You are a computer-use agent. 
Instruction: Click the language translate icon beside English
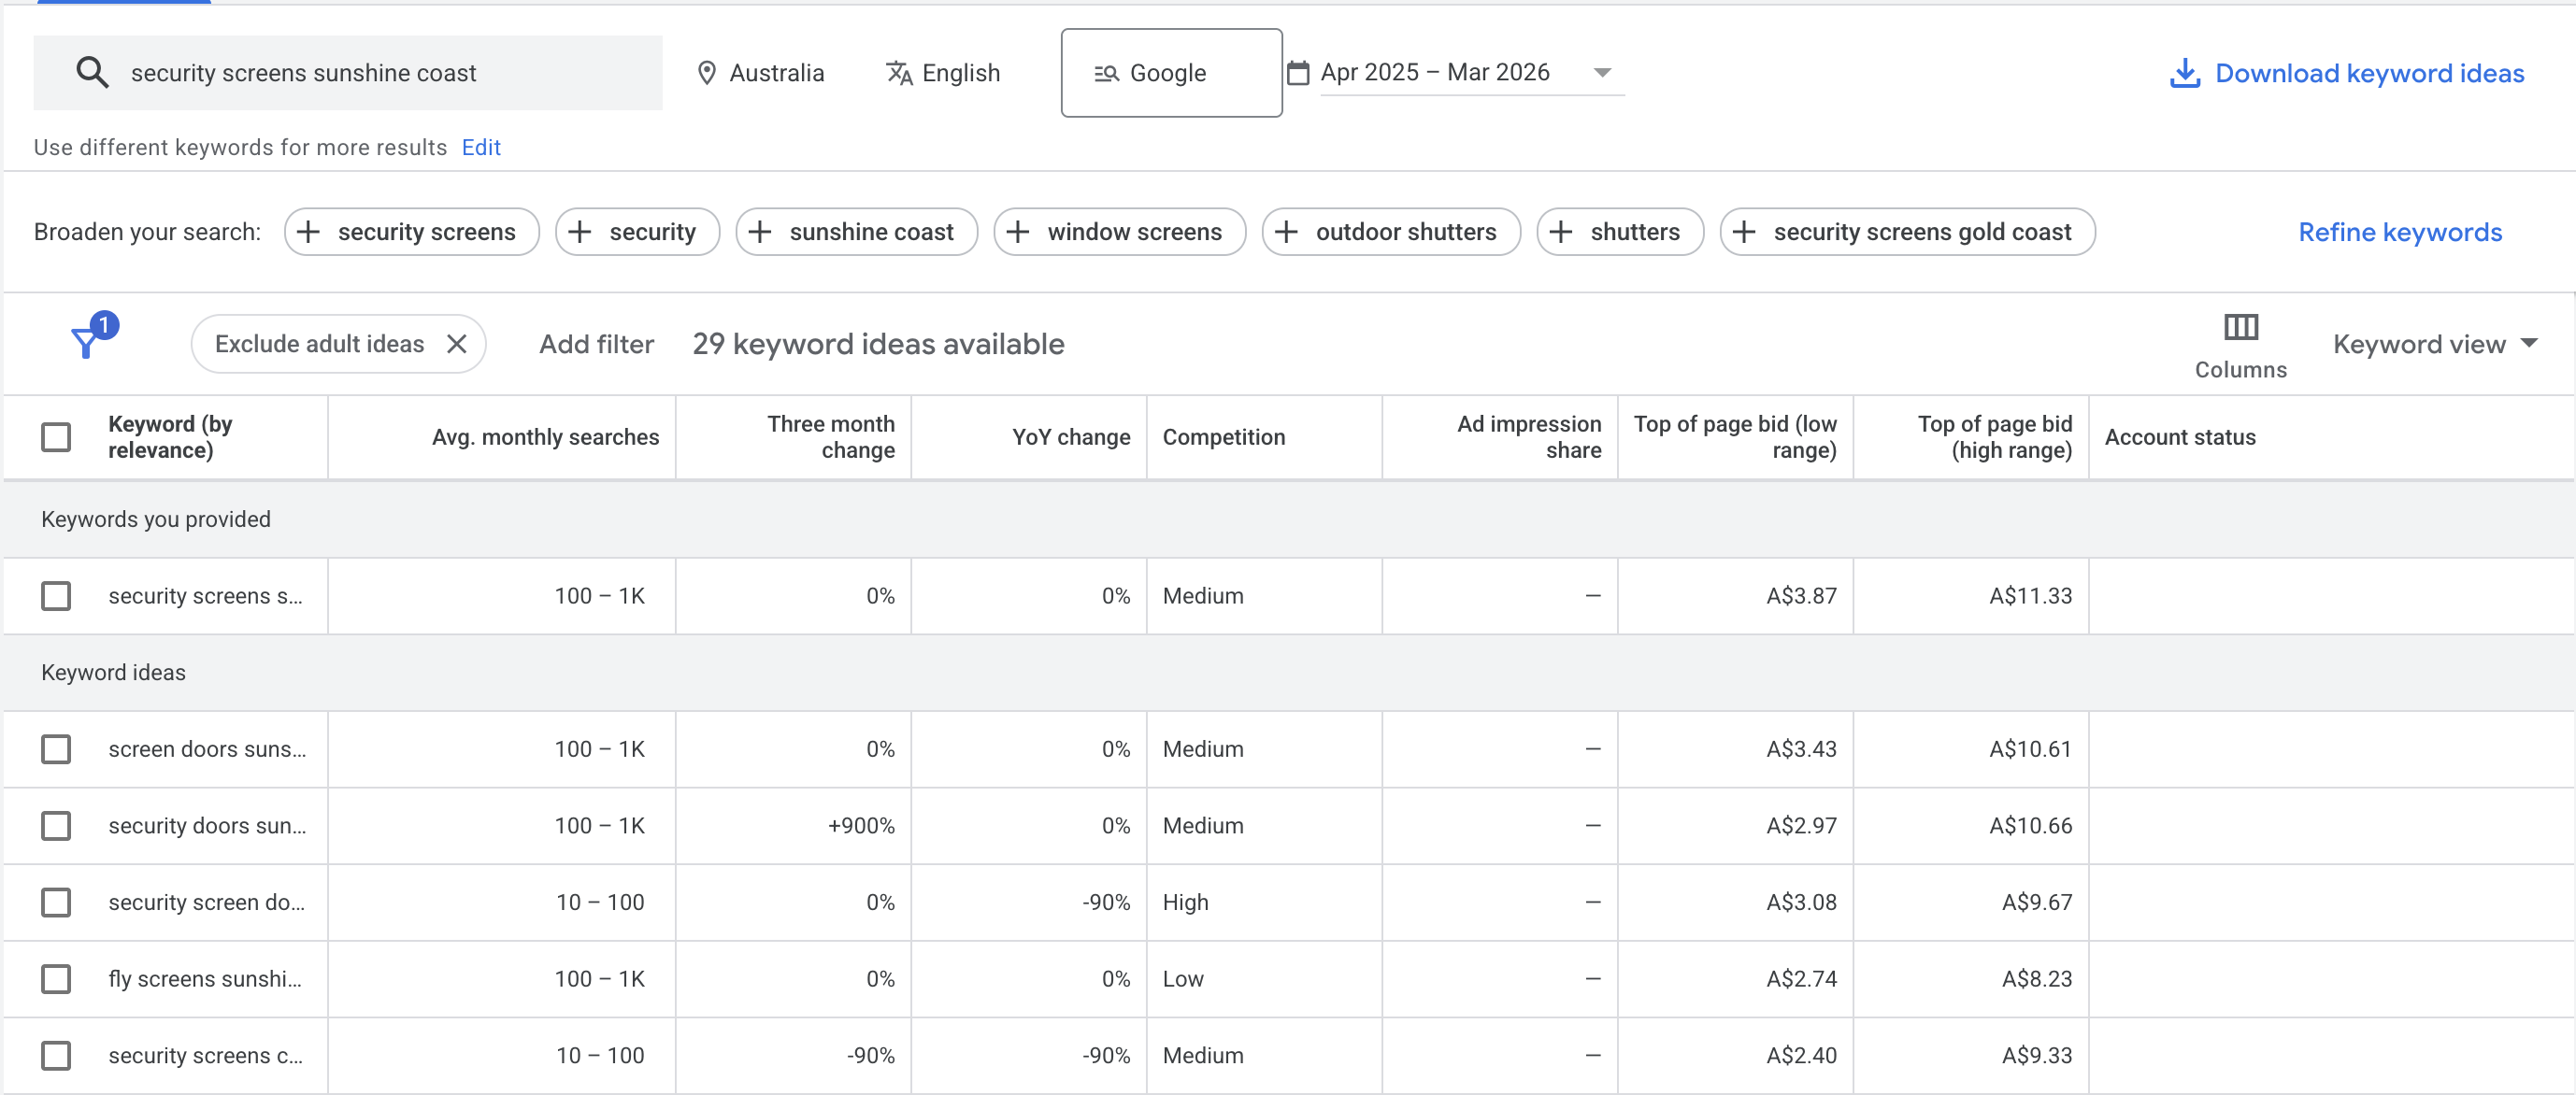click(899, 72)
